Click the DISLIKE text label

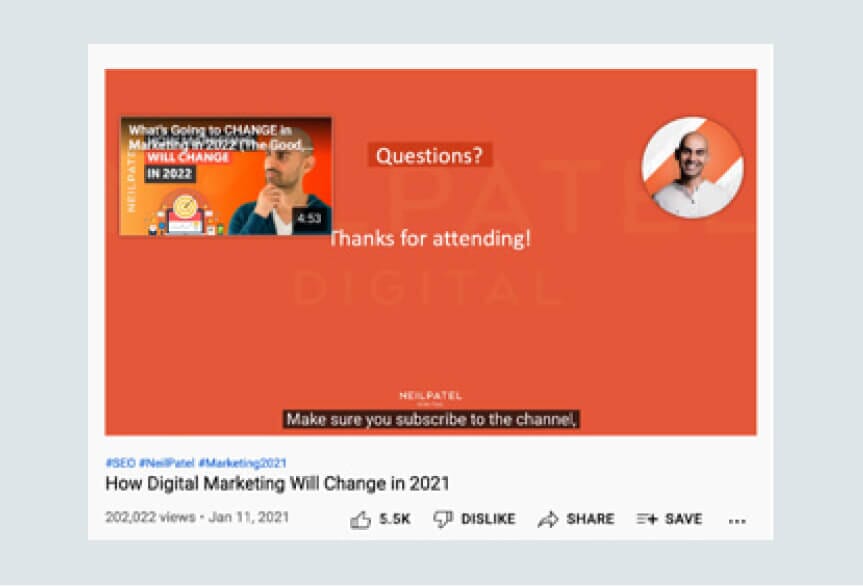(x=488, y=519)
